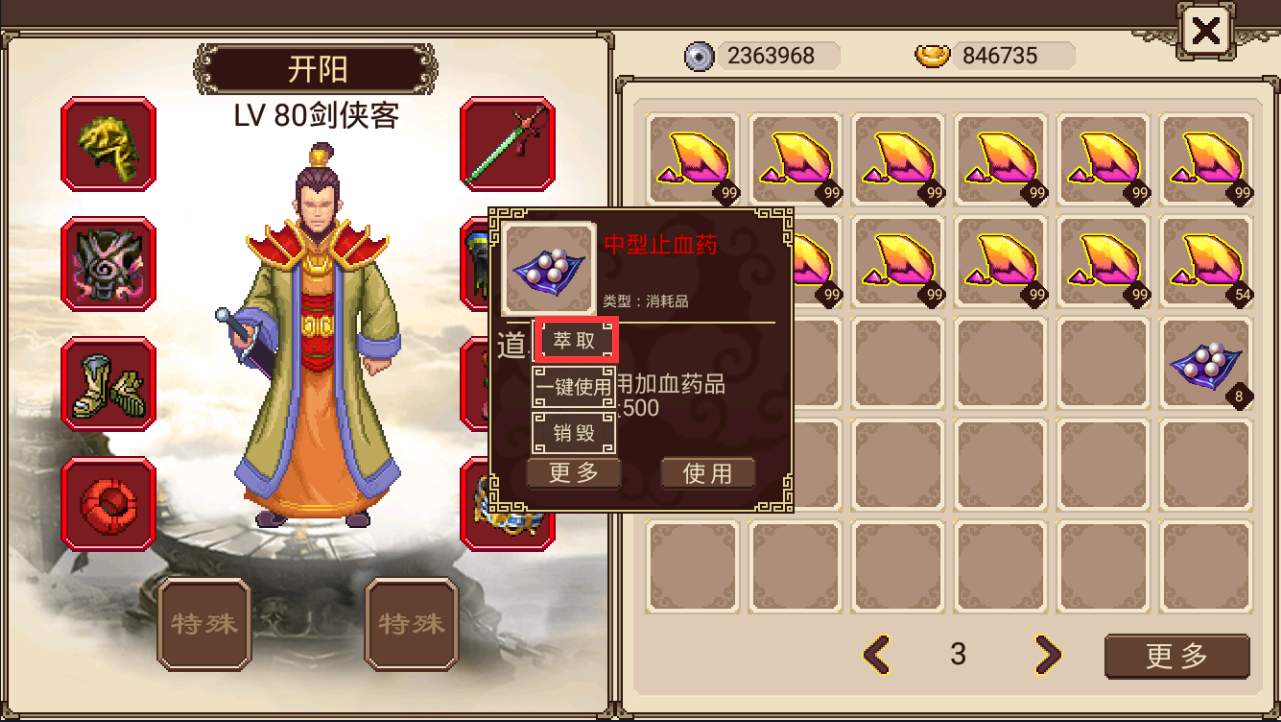Choose 萃取 from the item popup menu

point(574,340)
